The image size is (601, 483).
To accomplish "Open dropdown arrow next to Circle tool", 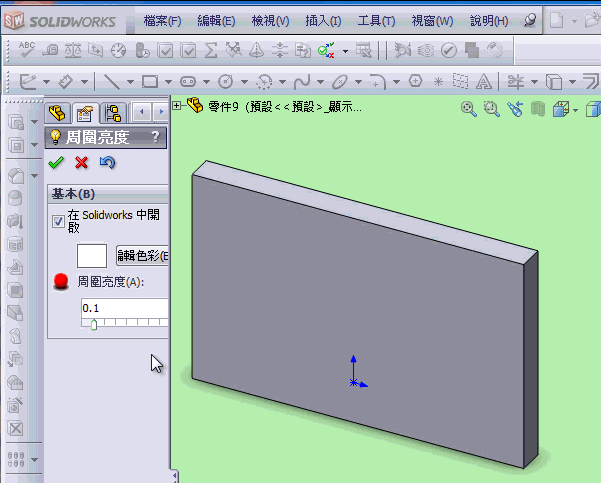I will tap(244, 82).
